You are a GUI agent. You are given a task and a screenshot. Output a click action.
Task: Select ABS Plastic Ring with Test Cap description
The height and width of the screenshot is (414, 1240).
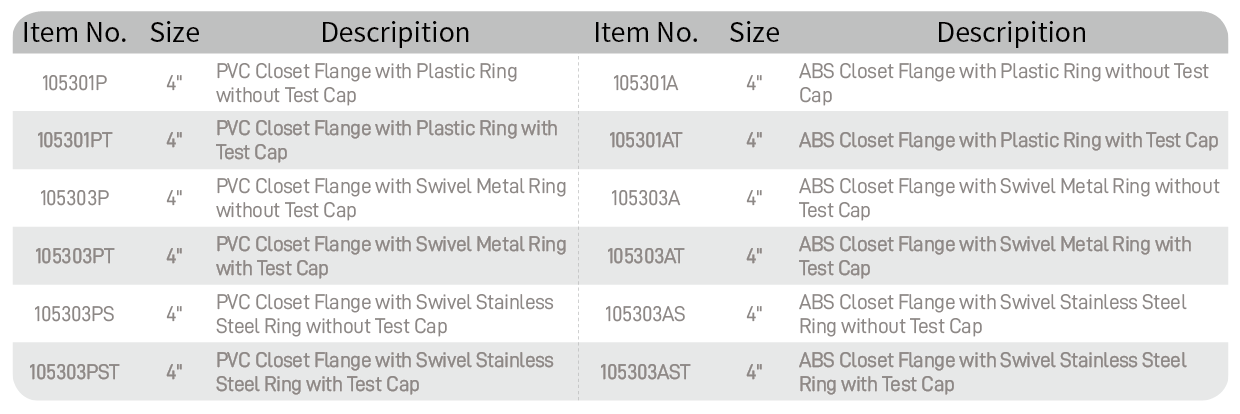coord(1008,141)
